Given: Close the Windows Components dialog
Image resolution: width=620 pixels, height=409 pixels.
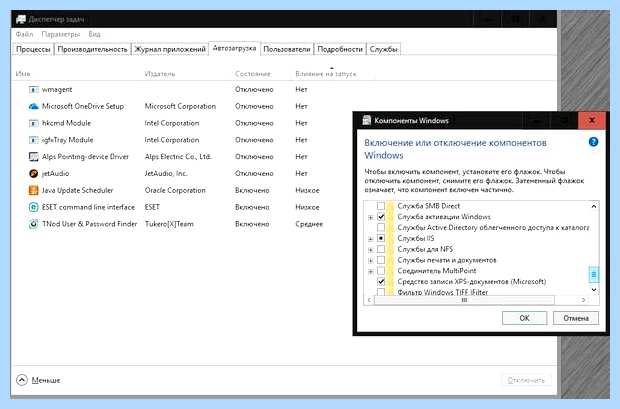Looking at the screenshot, I should click(592, 120).
